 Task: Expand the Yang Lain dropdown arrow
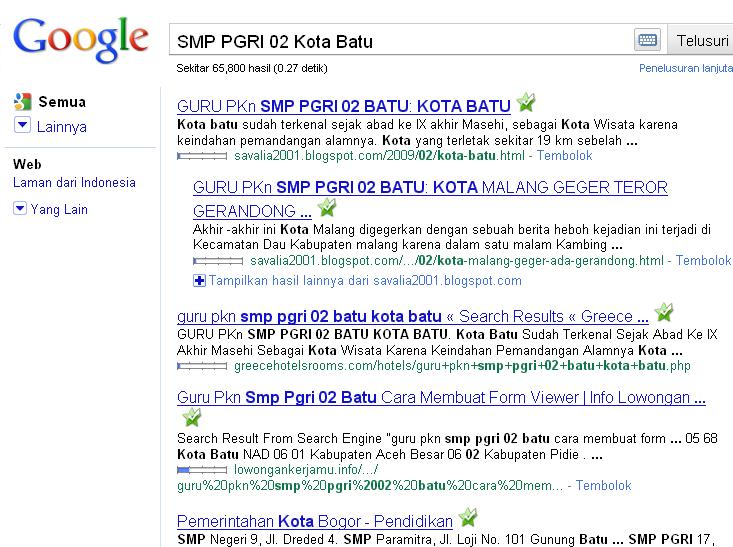pyautogui.click(x=20, y=208)
